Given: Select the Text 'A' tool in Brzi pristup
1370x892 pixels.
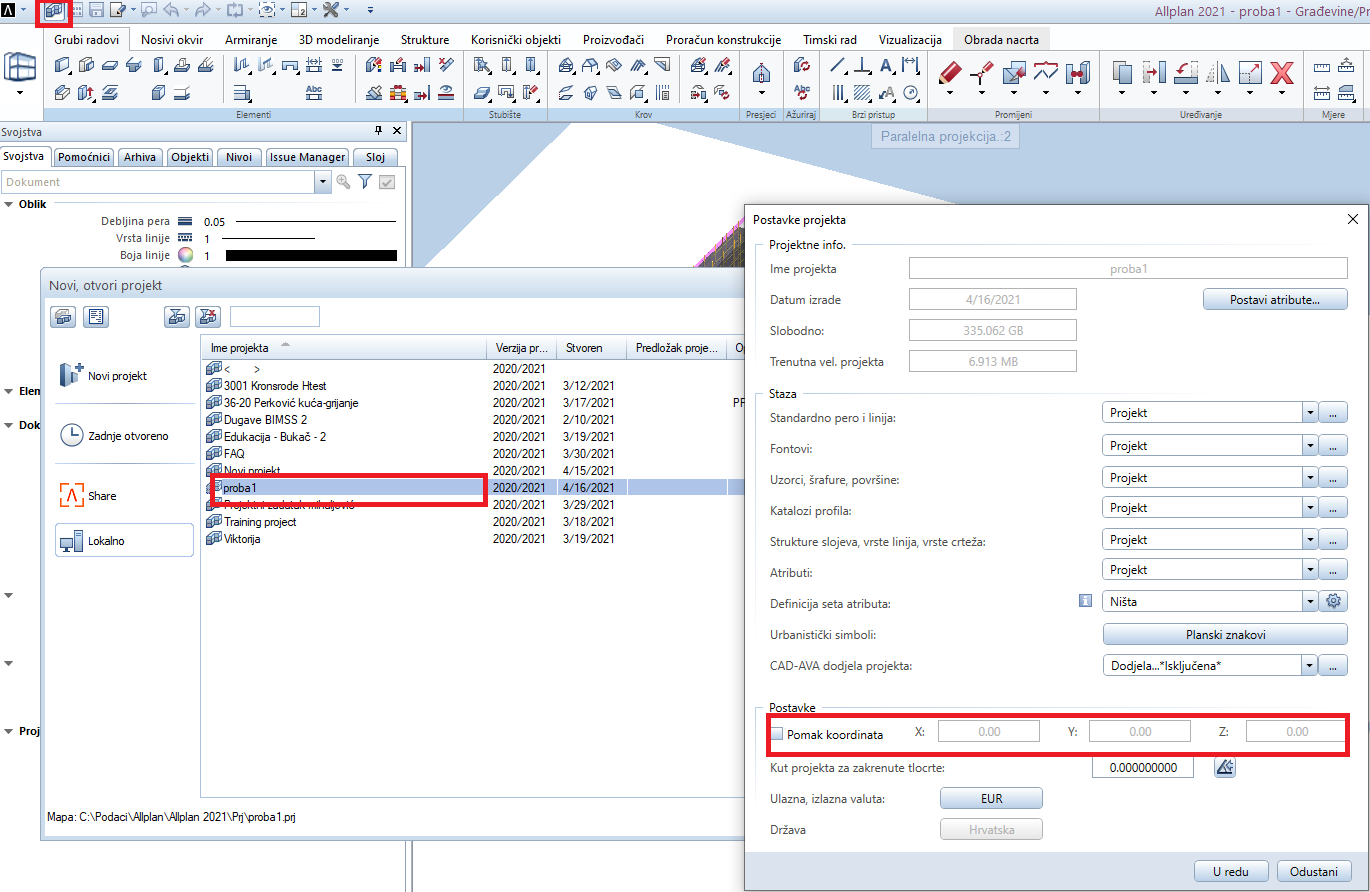Looking at the screenshot, I should tap(887, 66).
